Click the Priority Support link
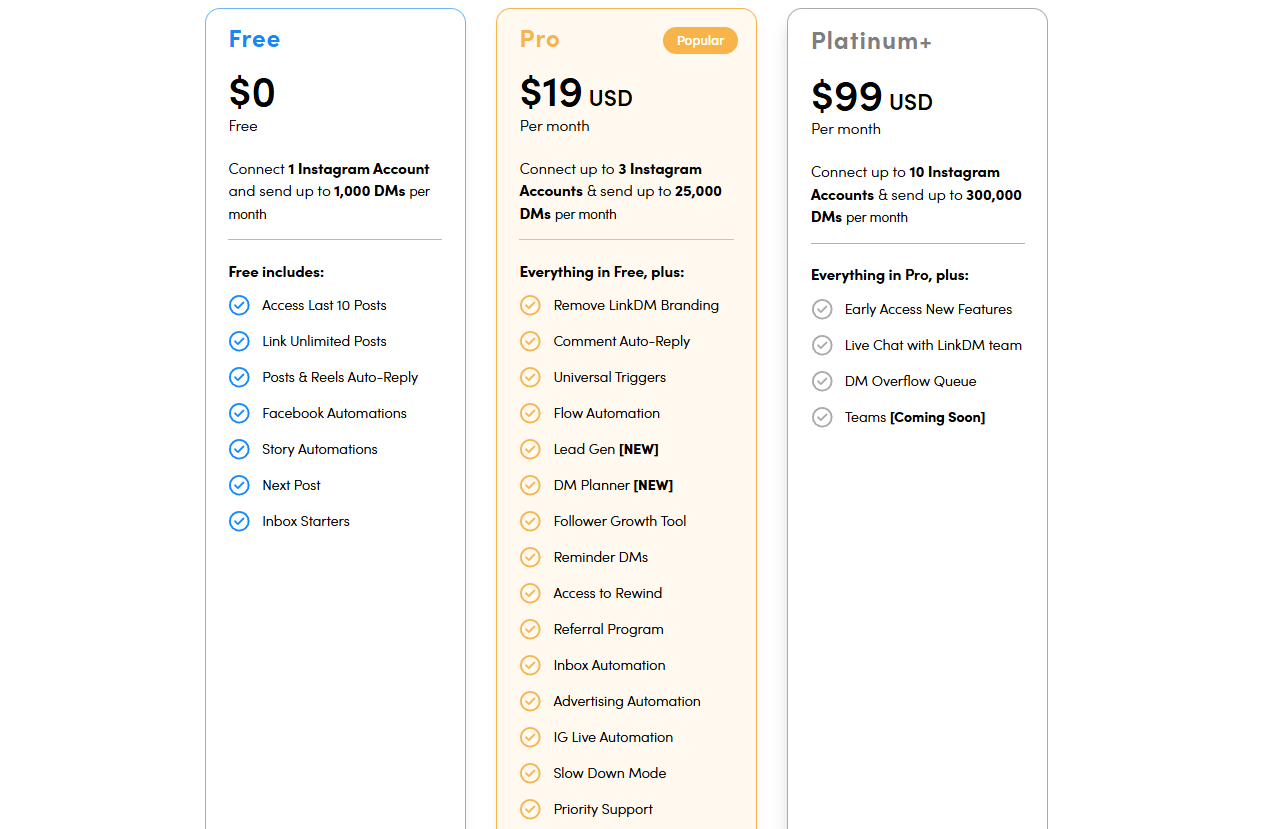This screenshot has height=829, width=1286. [603, 809]
